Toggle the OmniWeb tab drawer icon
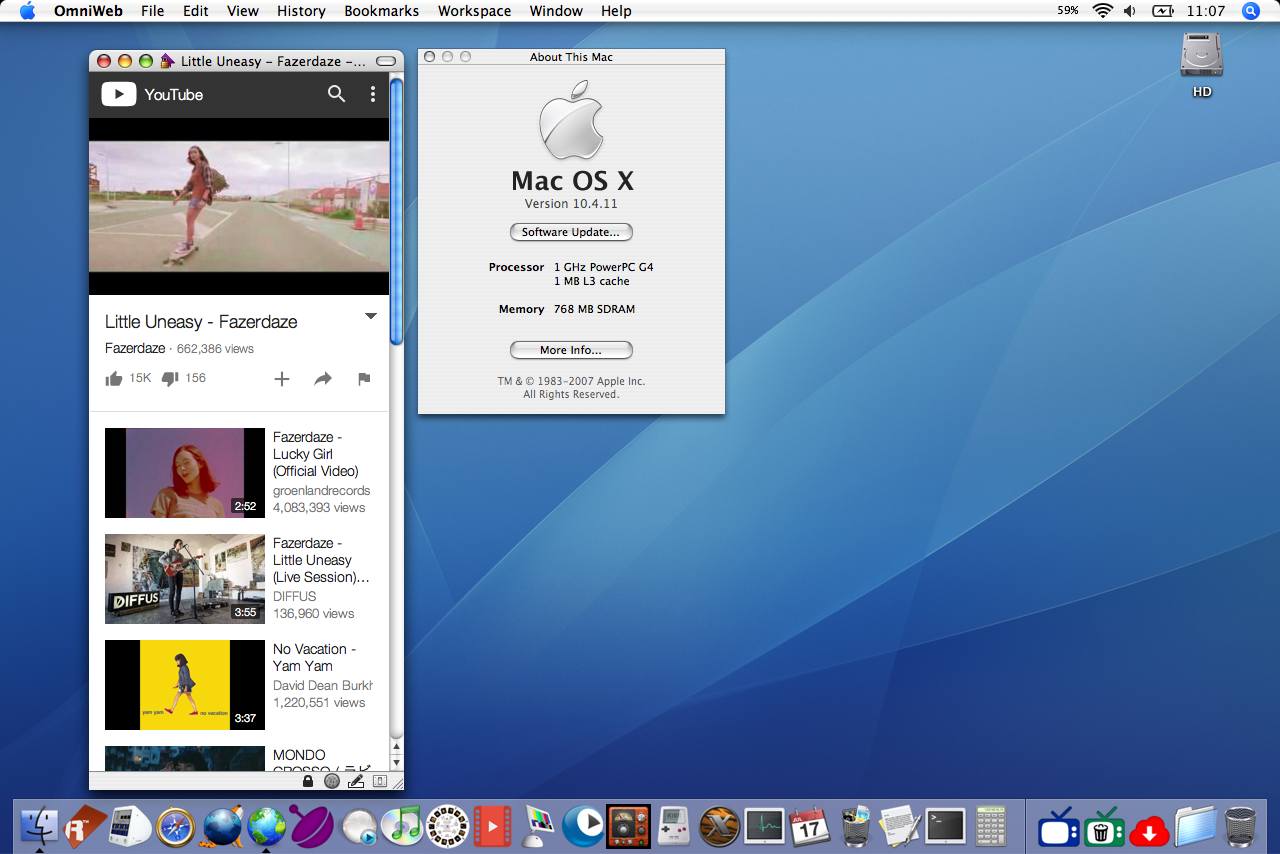This screenshot has width=1280, height=854. (x=380, y=781)
